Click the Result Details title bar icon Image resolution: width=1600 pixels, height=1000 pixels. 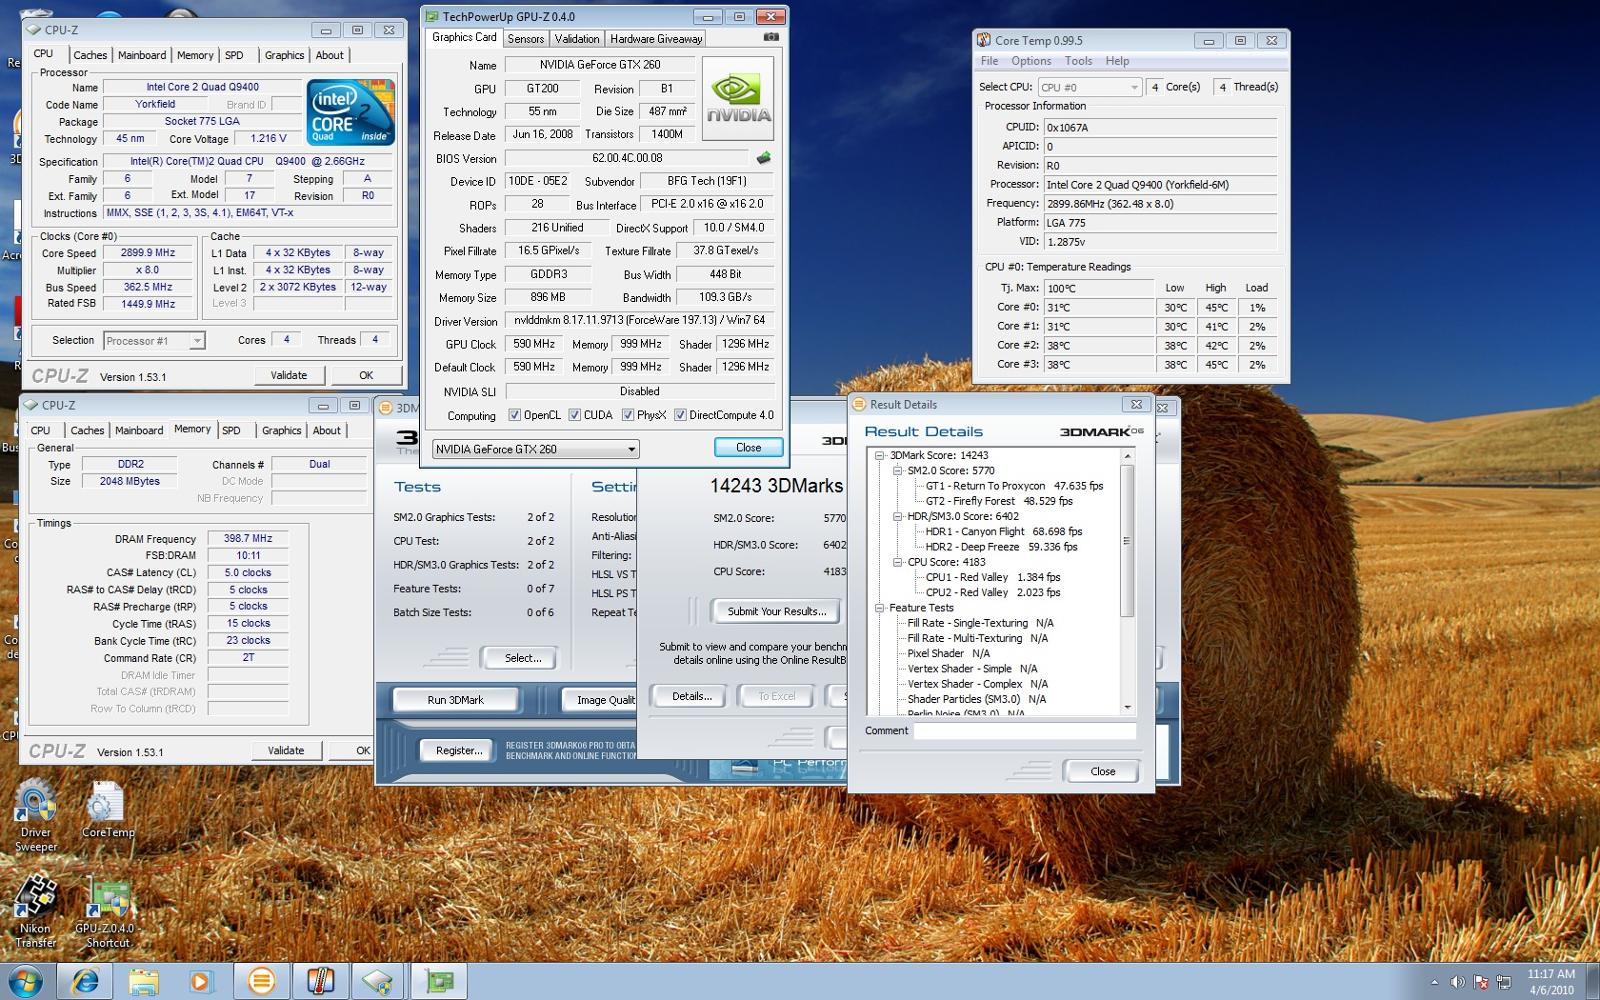(x=858, y=404)
